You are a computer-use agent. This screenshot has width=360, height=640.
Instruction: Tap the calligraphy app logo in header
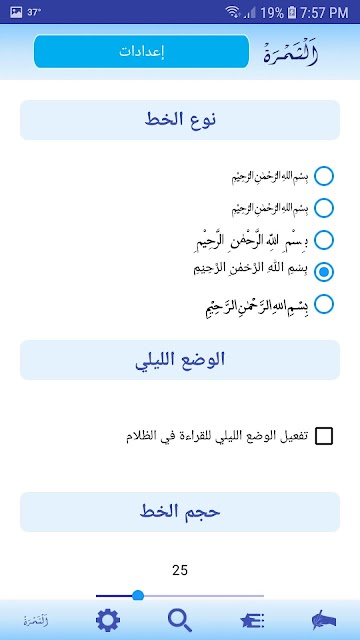click(291, 52)
